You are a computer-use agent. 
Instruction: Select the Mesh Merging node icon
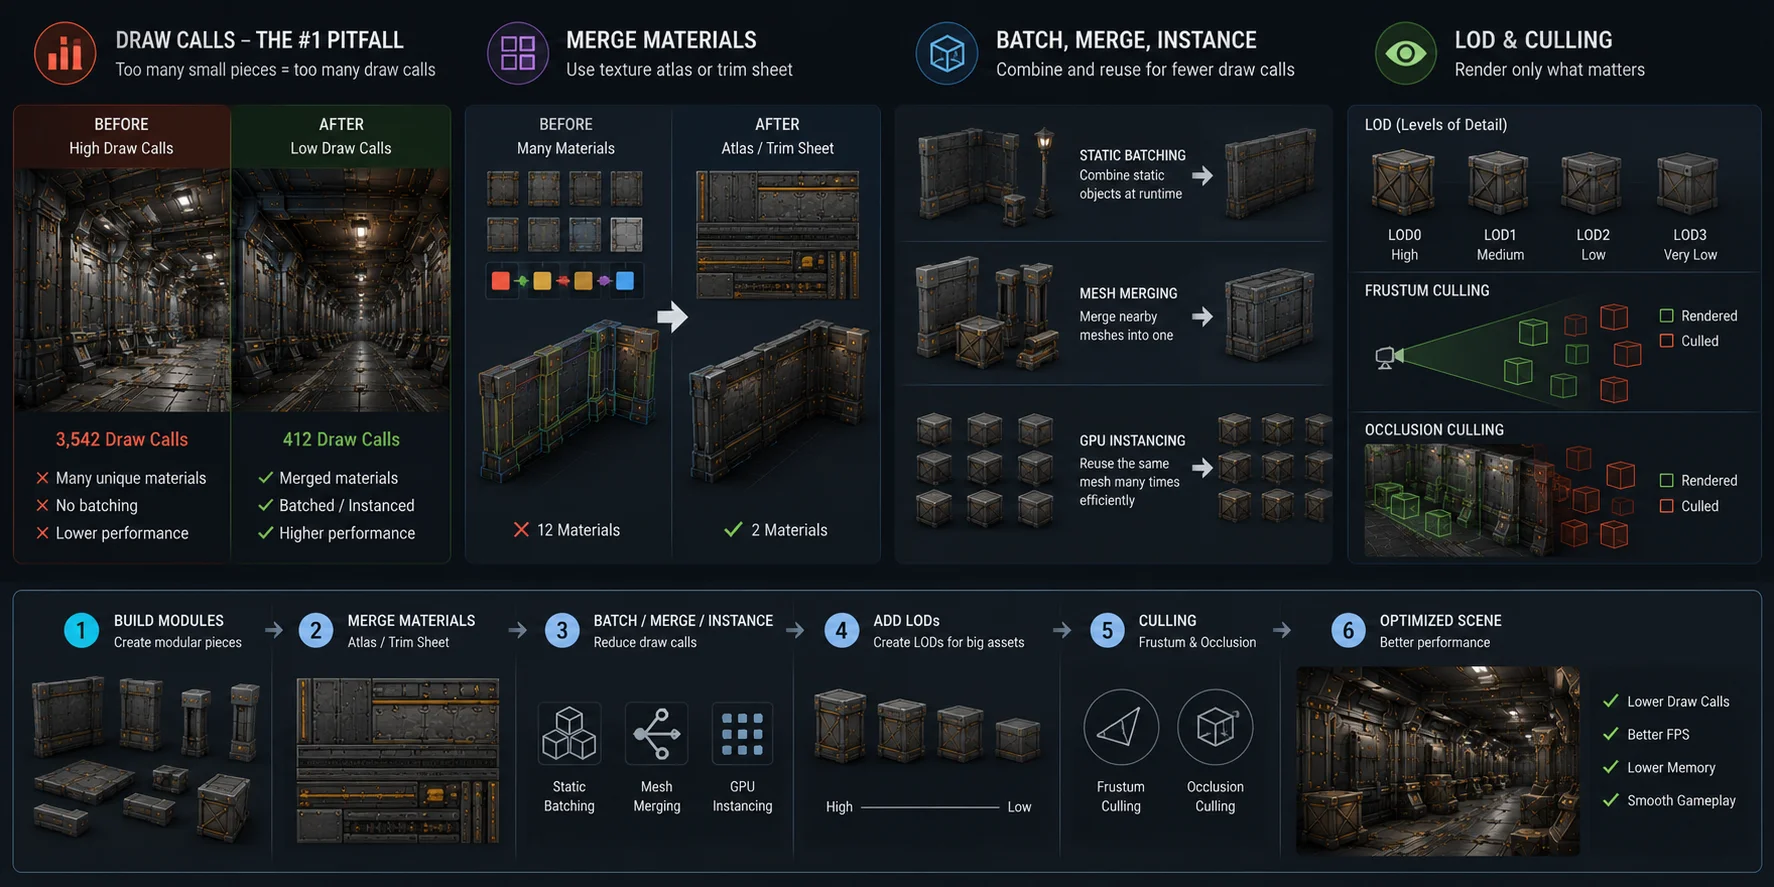coord(656,734)
